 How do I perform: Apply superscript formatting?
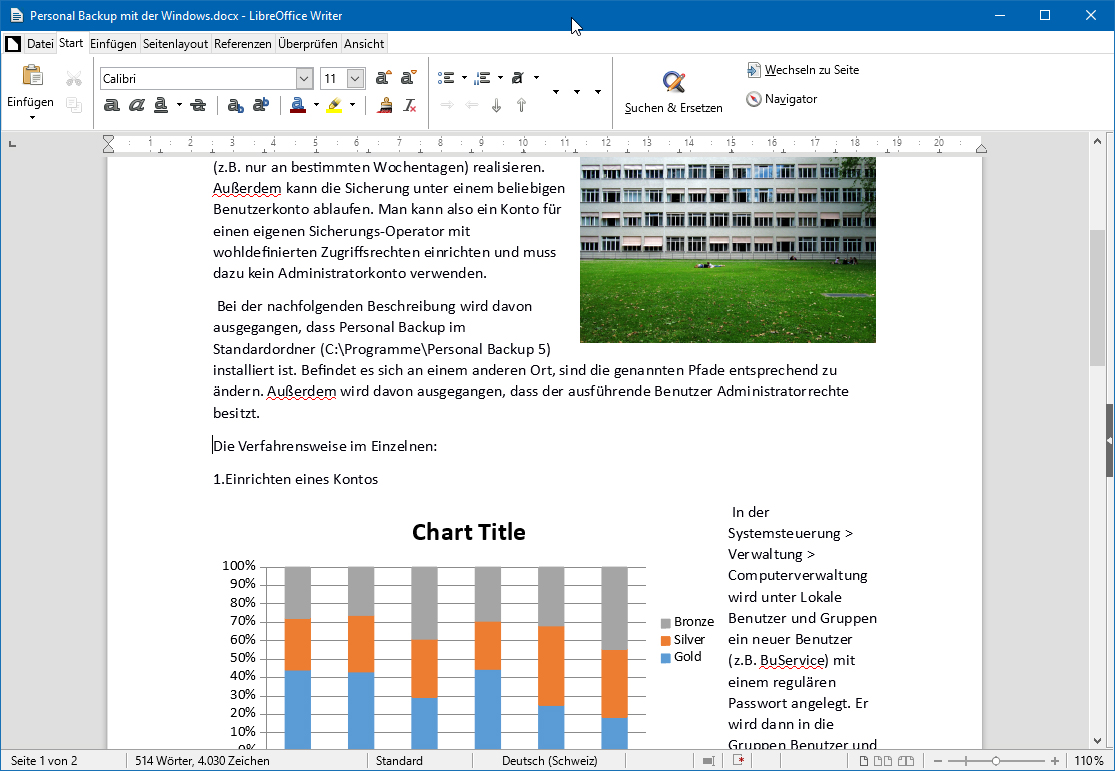pos(261,105)
